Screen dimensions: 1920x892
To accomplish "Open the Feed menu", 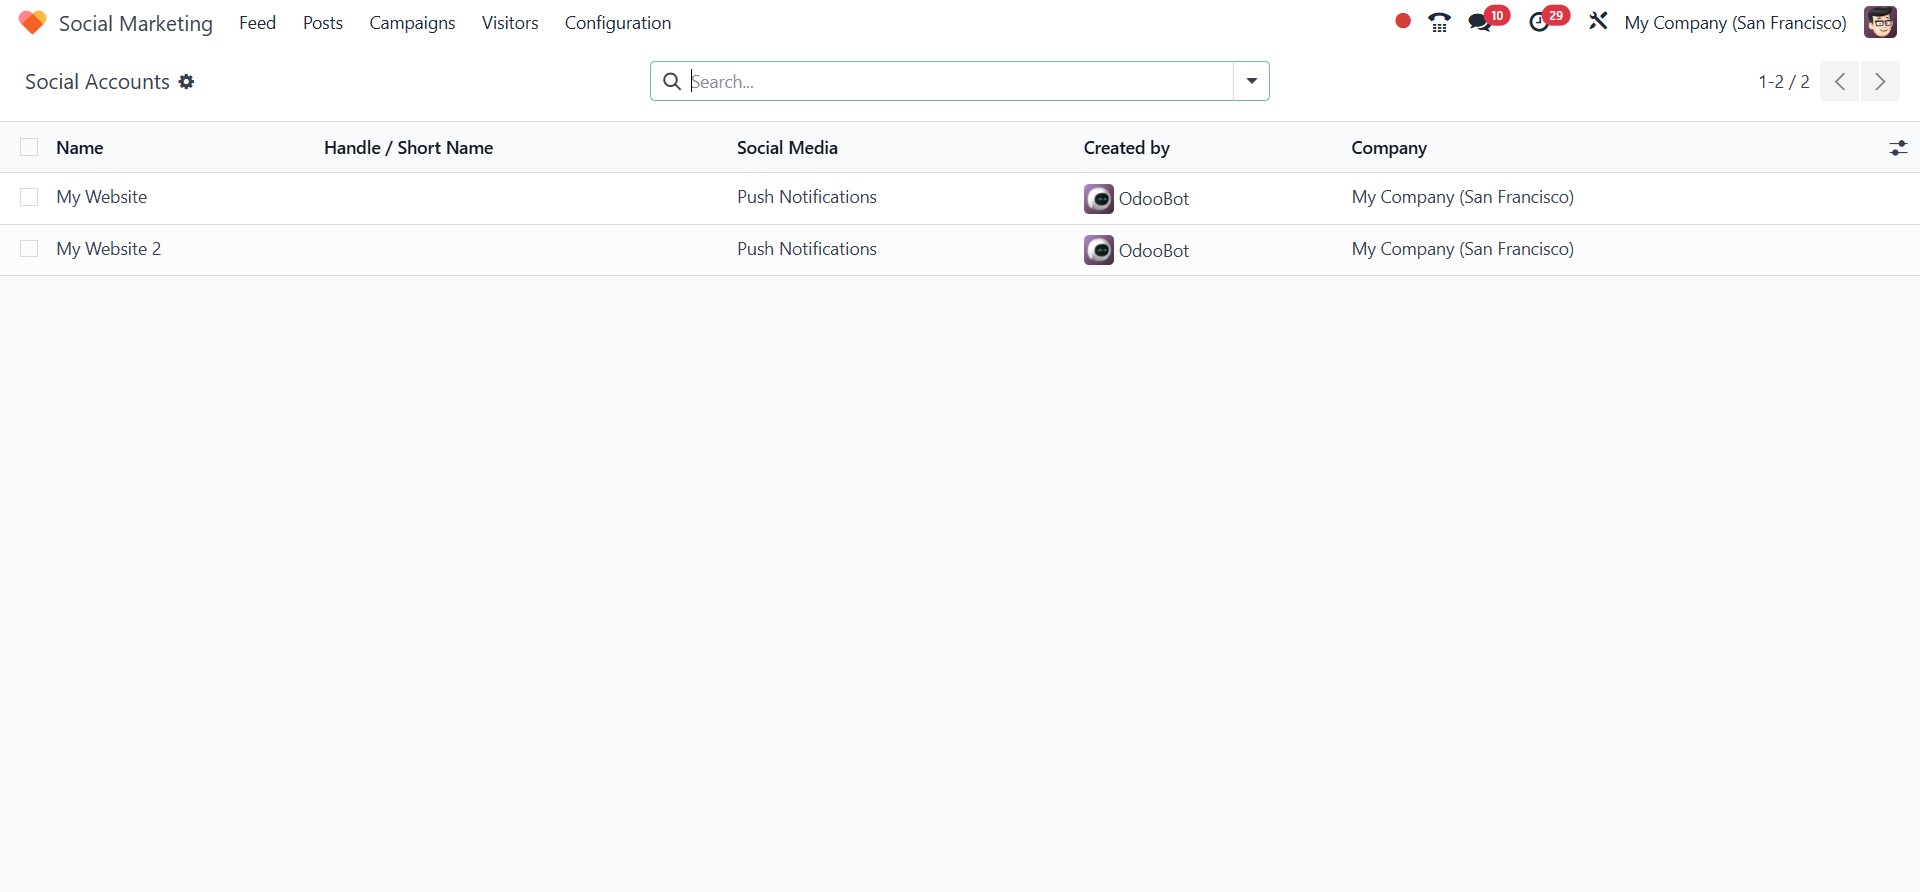I will click(x=257, y=23).
